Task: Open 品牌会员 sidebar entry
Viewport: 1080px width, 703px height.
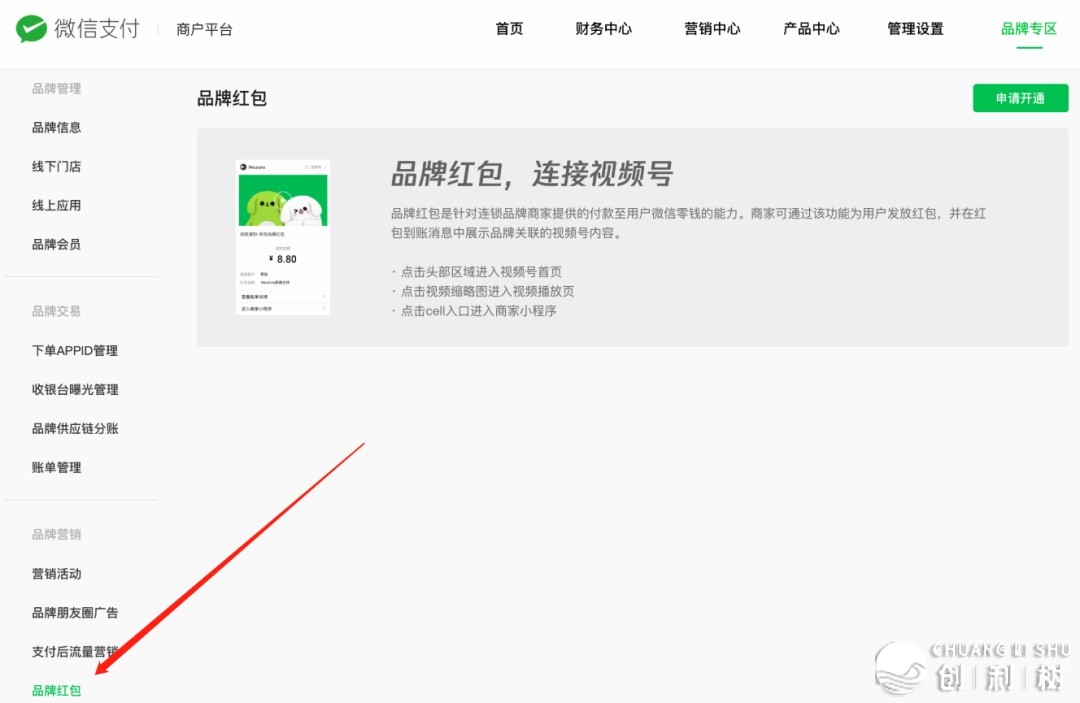Action: 56,244
